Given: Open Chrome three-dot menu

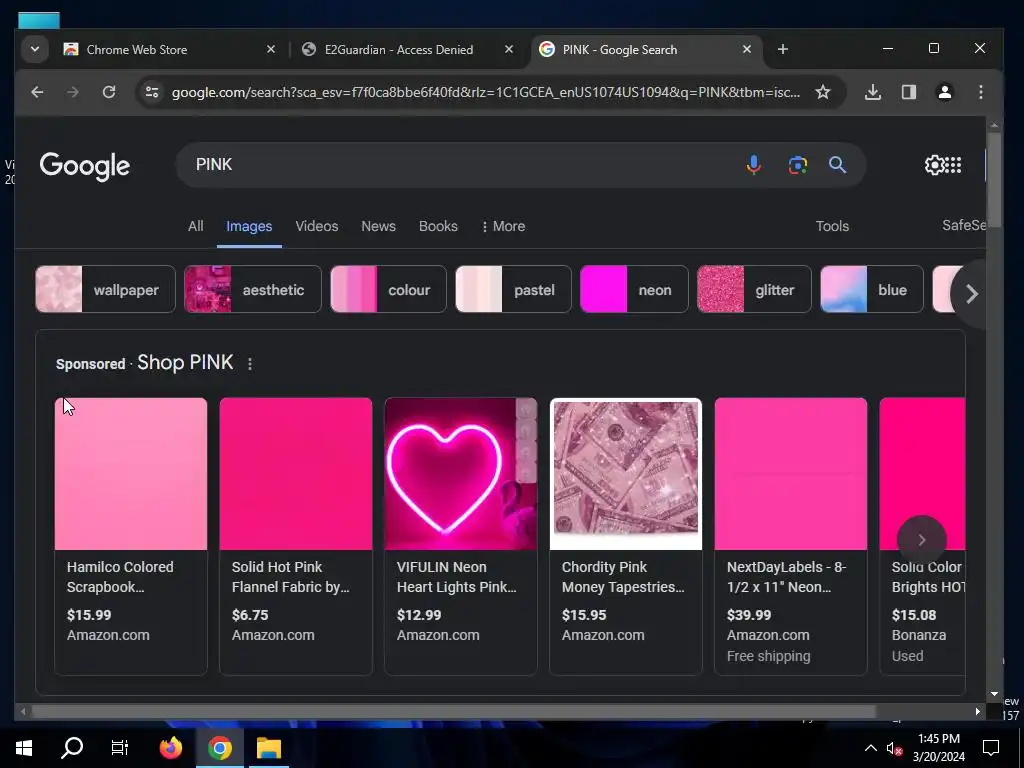Looking at the screenshot, I should tap(981, 92).
